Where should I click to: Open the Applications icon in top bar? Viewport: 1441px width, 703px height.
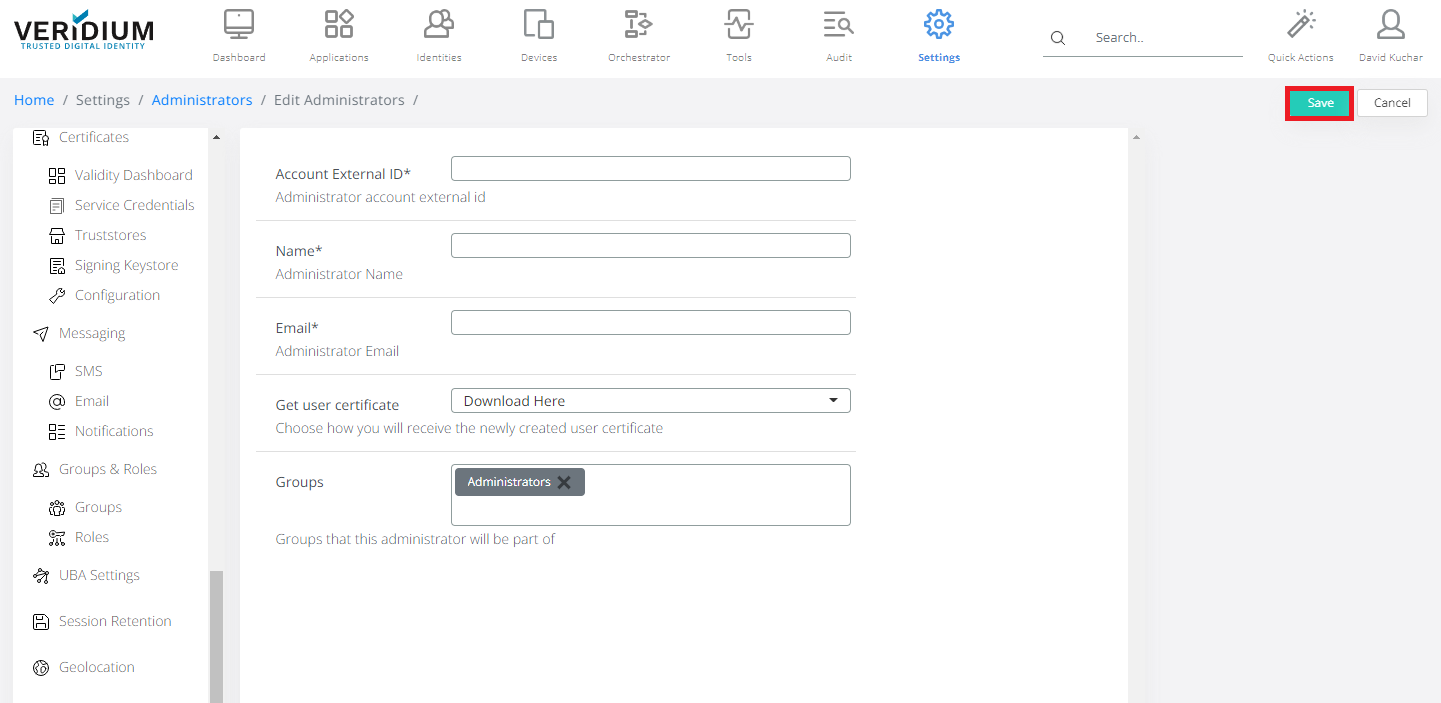coord(339,24)
